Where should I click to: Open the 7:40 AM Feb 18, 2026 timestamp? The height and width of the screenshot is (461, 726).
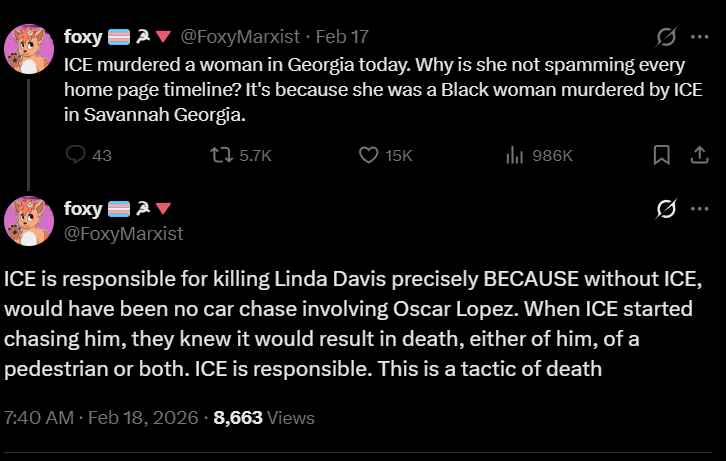pyautogui.click(x=101, y=417)
